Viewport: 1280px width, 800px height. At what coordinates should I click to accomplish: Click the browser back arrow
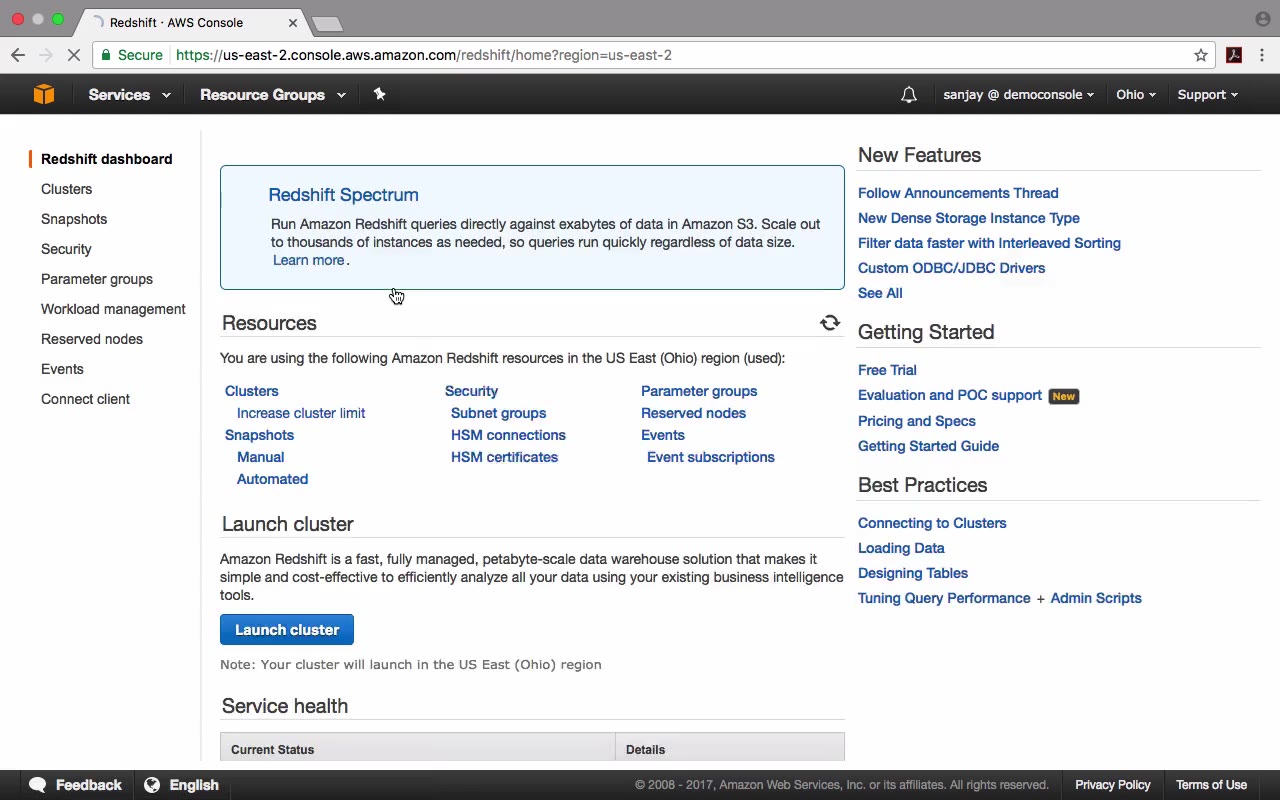17,55
